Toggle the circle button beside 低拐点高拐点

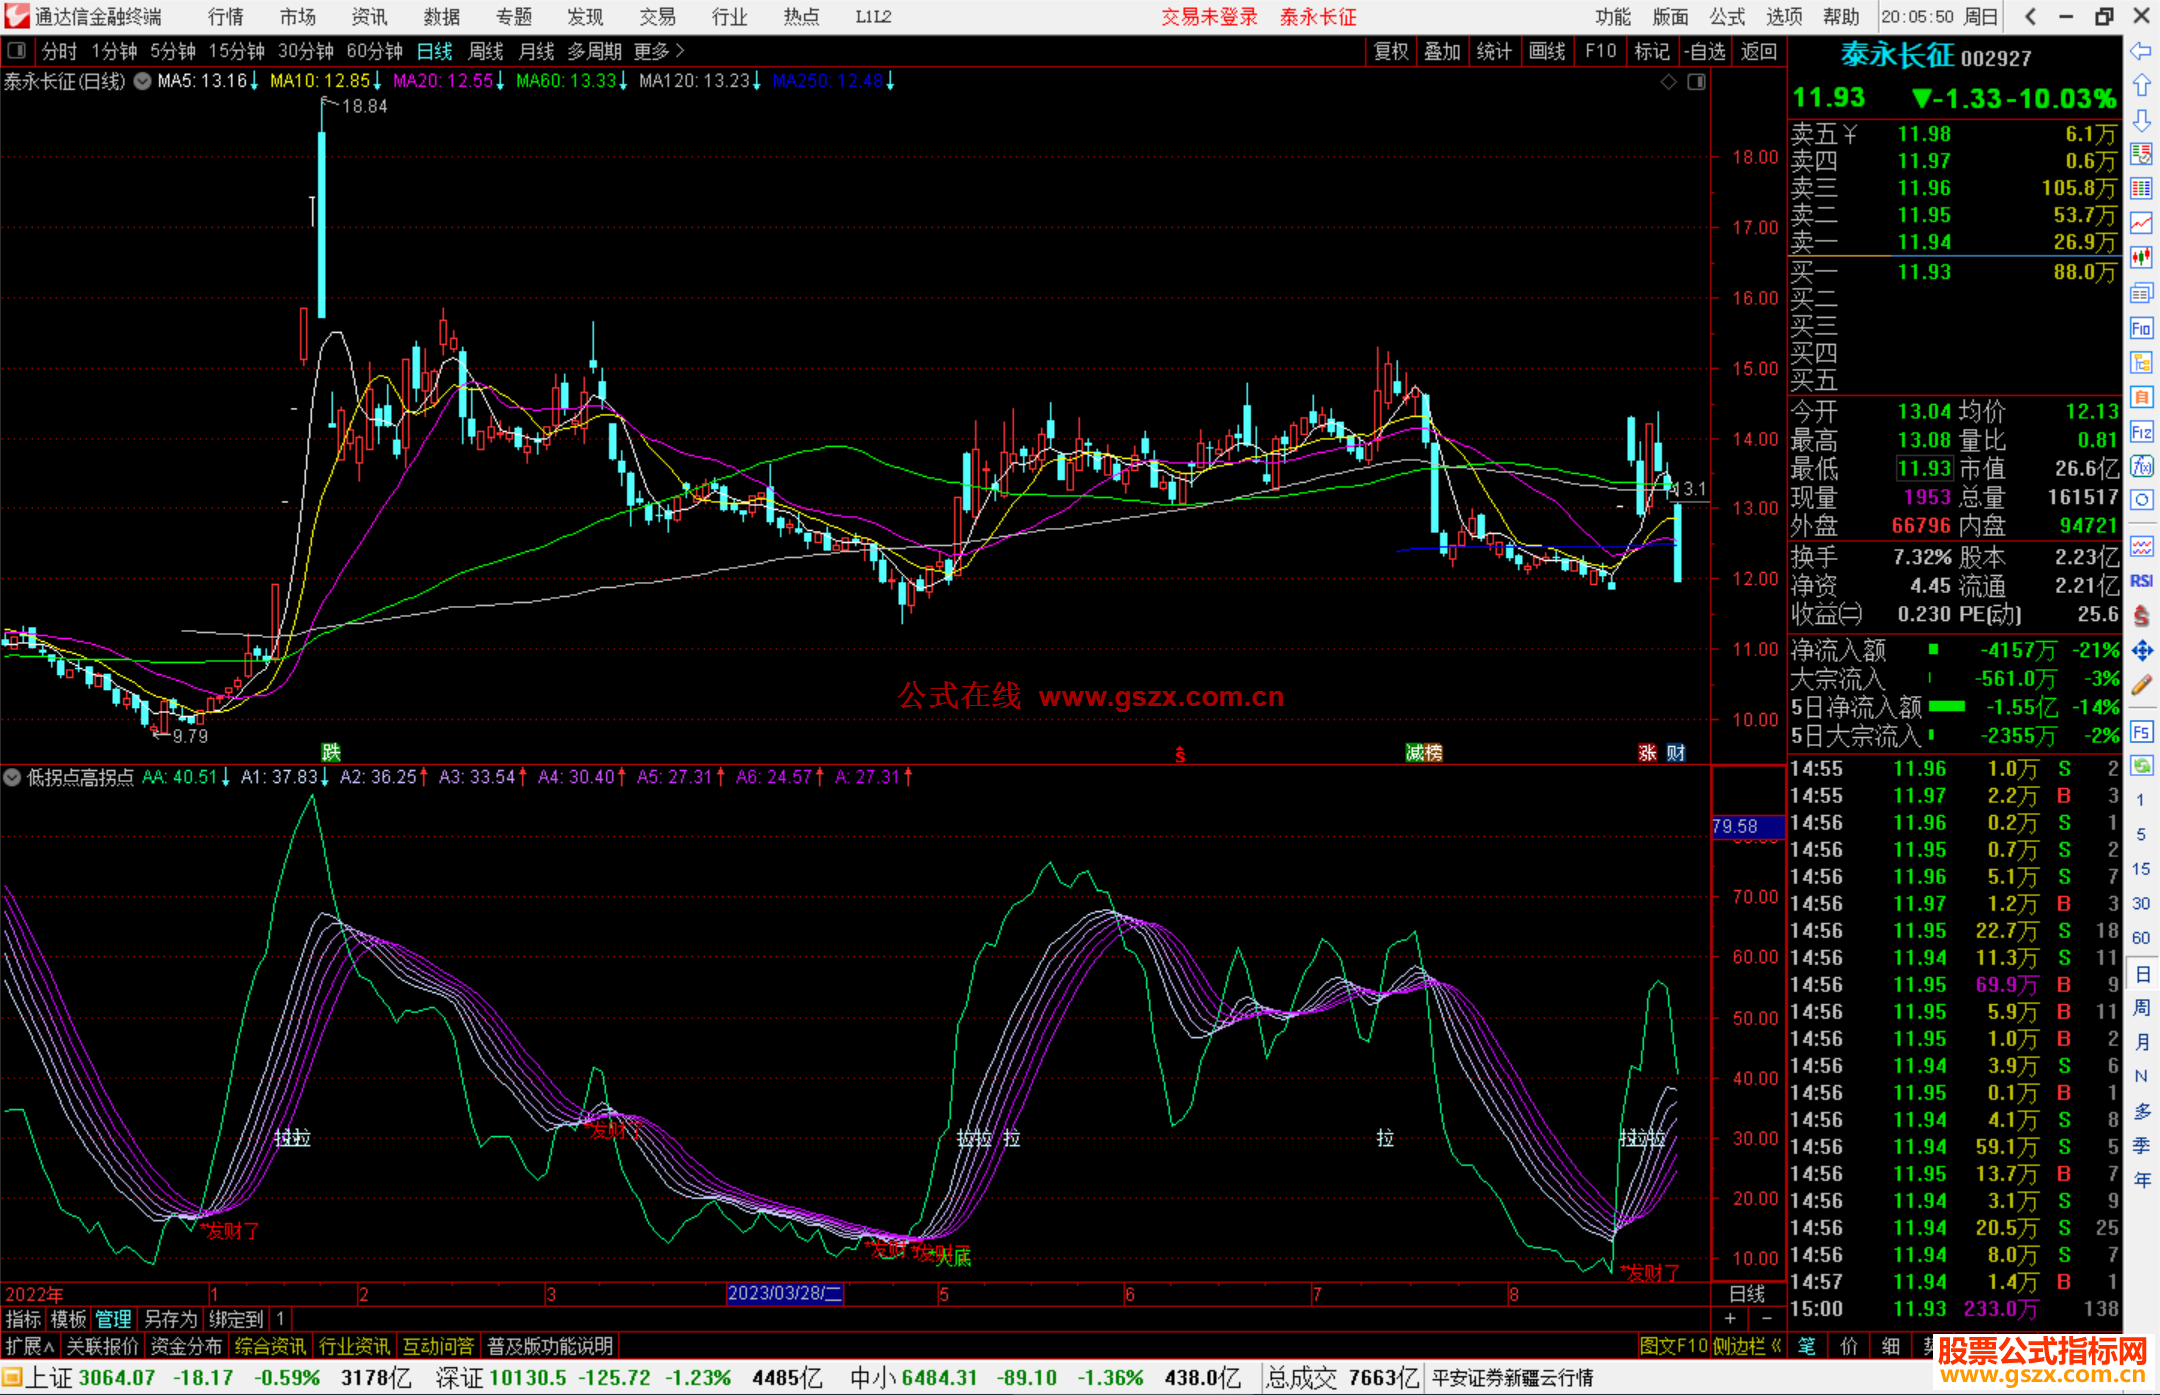click(12, 777)
